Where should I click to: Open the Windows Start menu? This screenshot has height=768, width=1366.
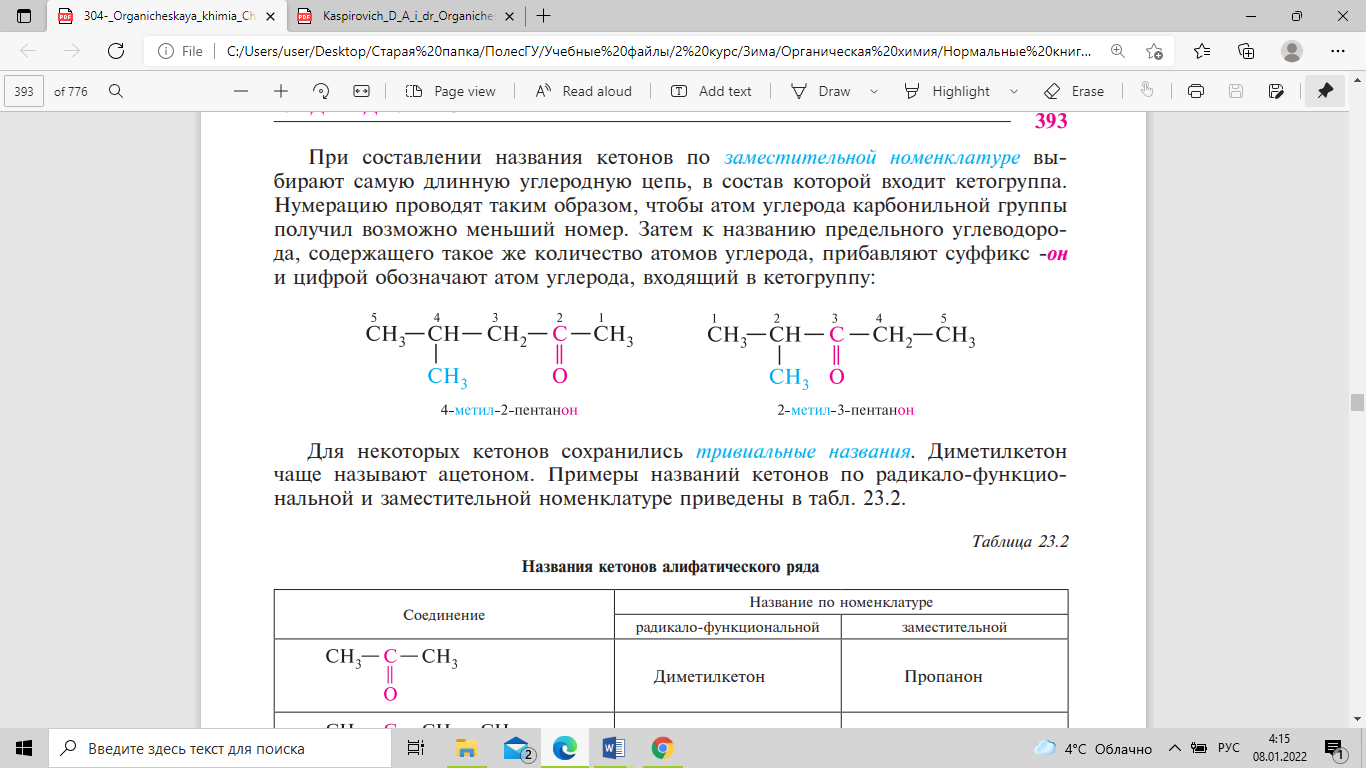tap(24, 748)
